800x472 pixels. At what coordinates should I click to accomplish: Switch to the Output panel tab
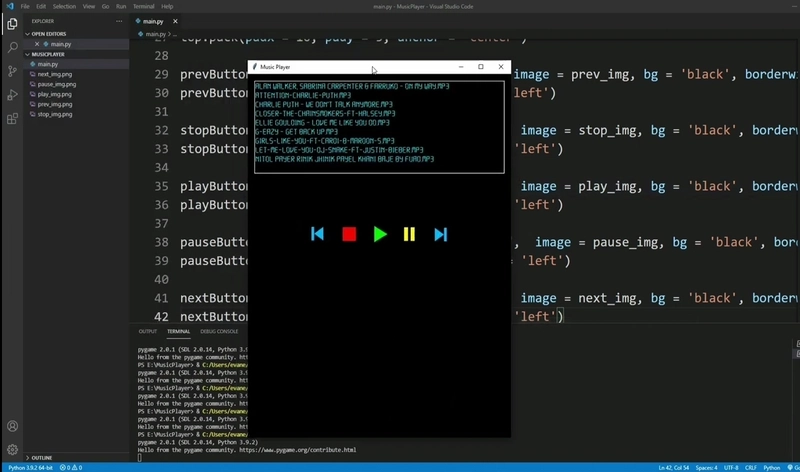pos(148,331)
